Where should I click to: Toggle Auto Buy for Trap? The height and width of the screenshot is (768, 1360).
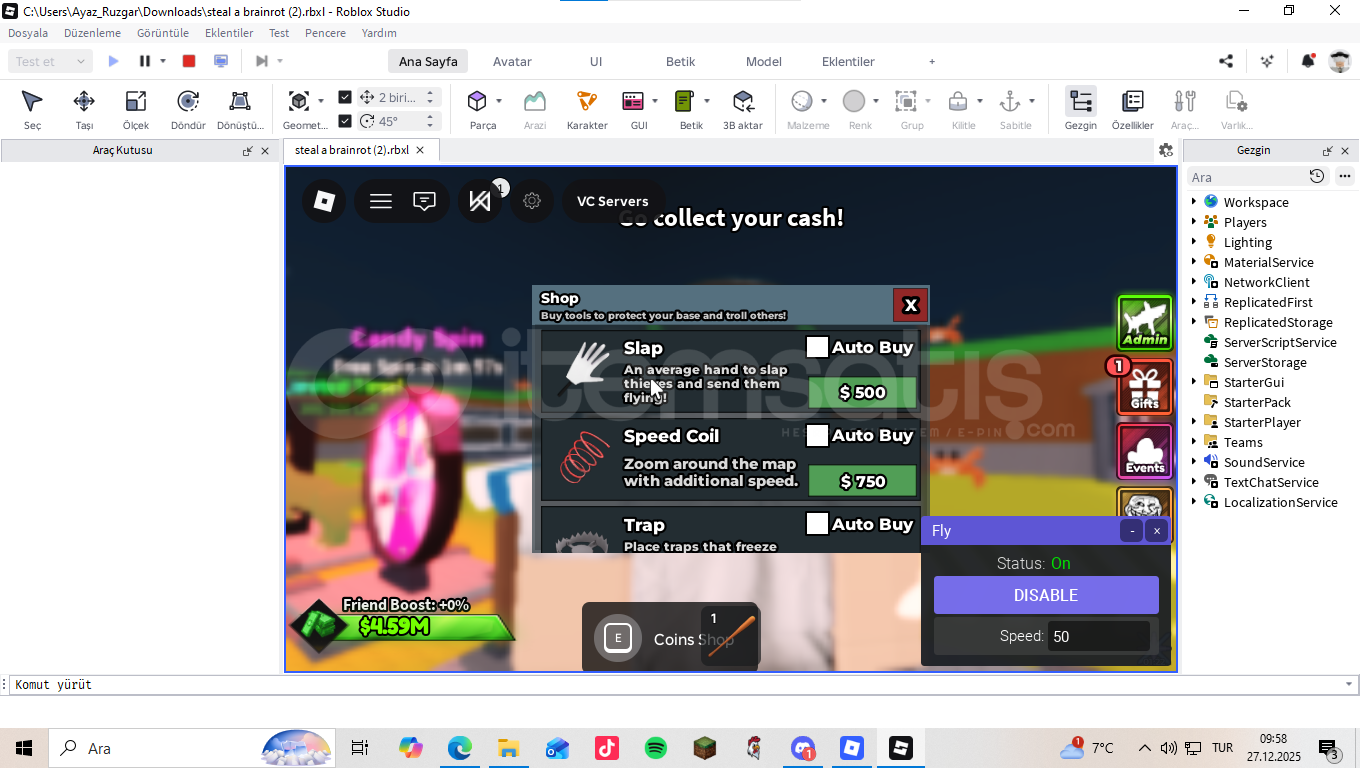817,523
